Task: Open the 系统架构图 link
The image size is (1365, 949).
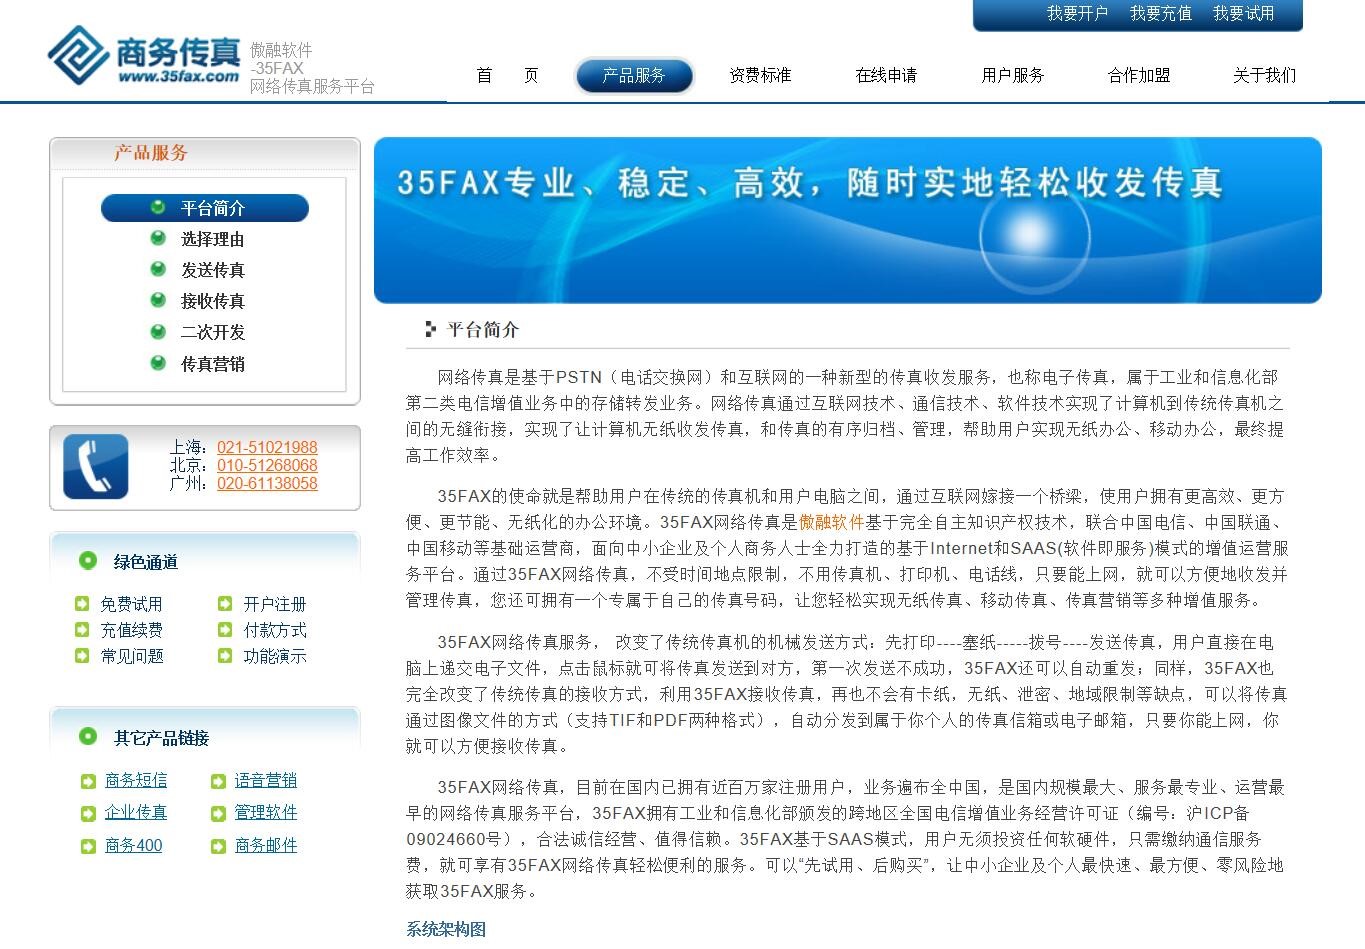Action: pyautogui.click(x=444, y=931)
